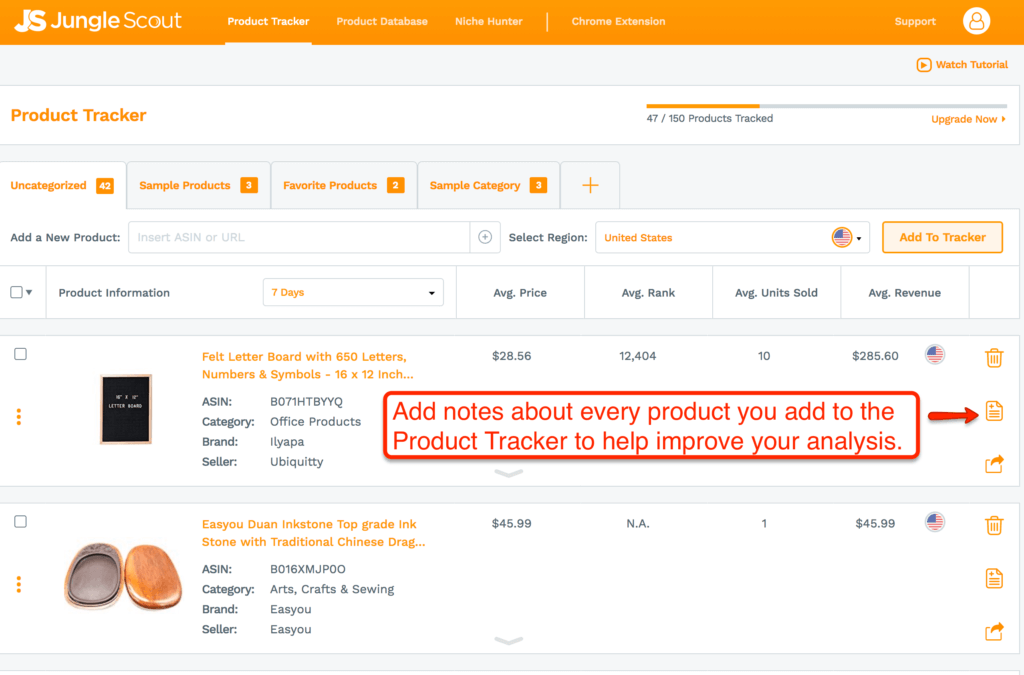
Task: Click the Watch Tutorial link text
Action: [972, 65]
